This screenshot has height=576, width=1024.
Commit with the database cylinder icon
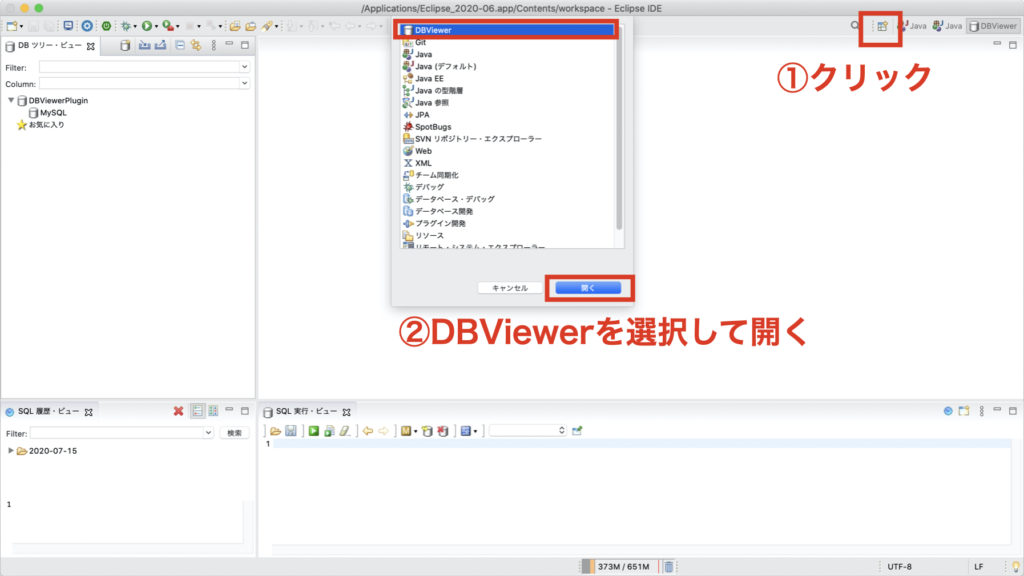click(427, 431)
